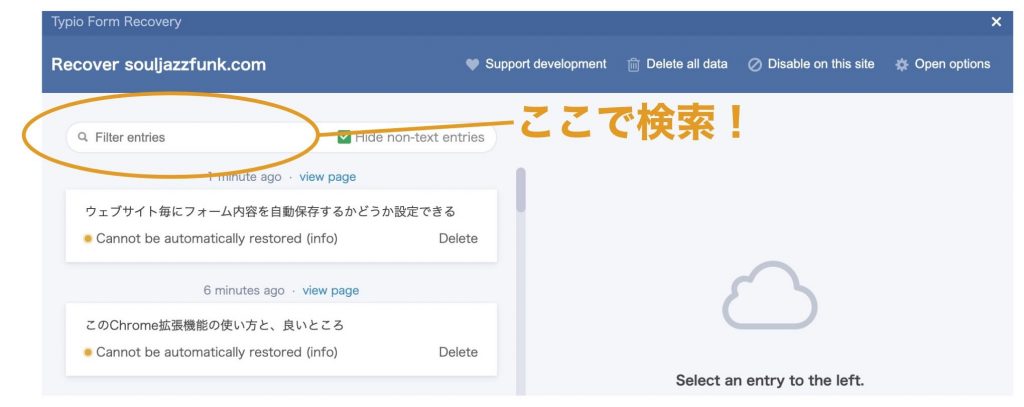
Task: Open view page link for 1 minute ago entry
Action: (x=327, y=177)
